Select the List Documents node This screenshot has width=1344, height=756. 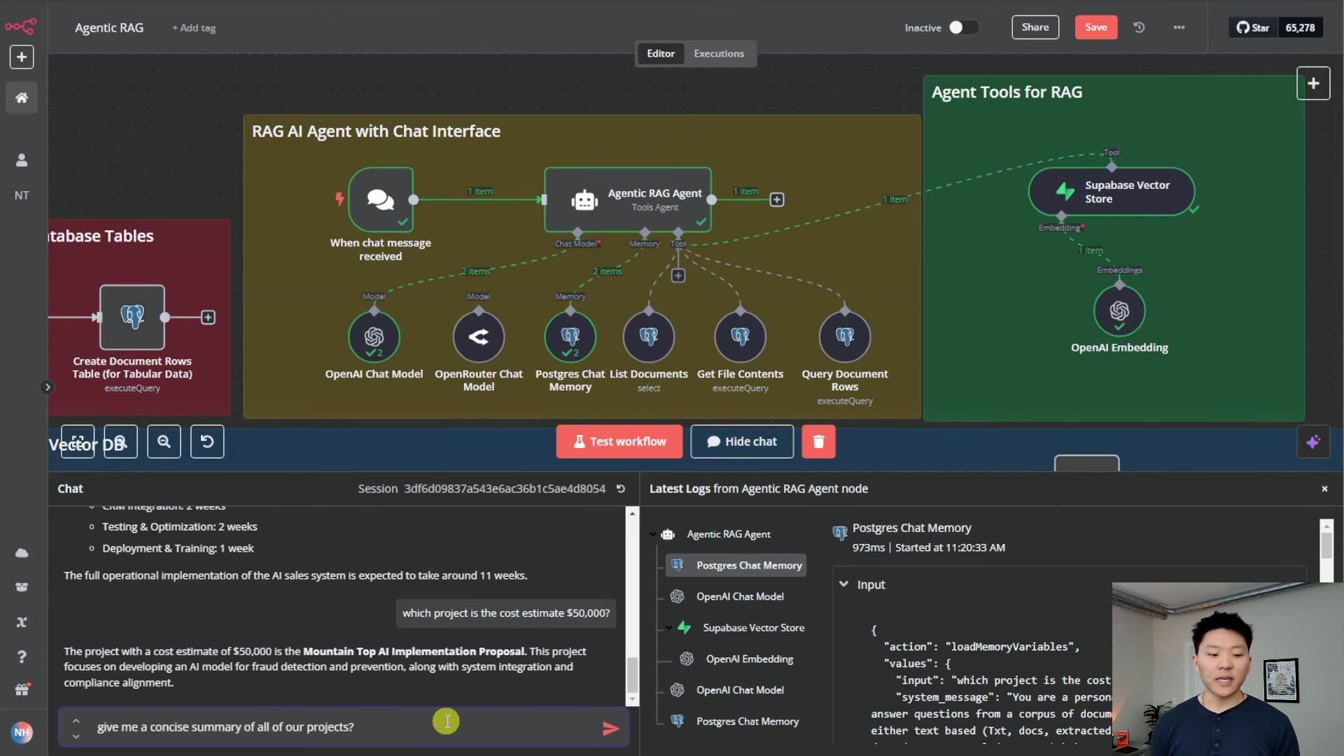click(649, 337)
